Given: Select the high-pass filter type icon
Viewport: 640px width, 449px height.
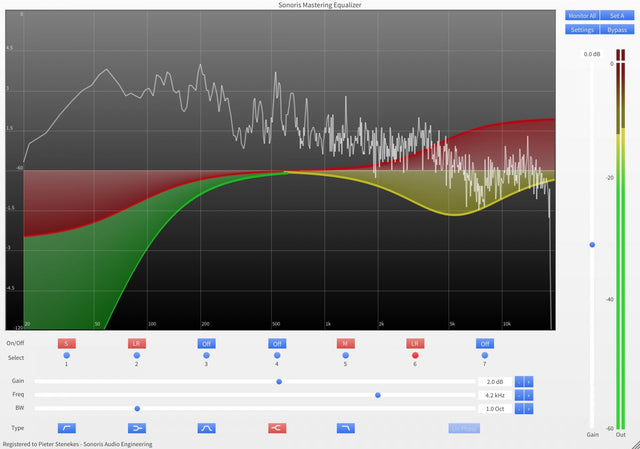Looking at the screenshot, I should (x=67, y=427).
